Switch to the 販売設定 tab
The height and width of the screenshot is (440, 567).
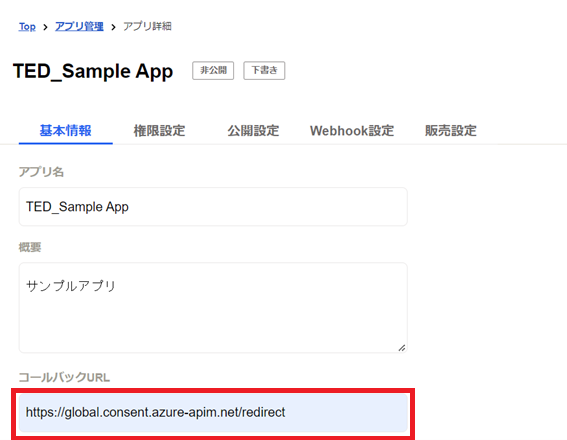tap(451, 131)
